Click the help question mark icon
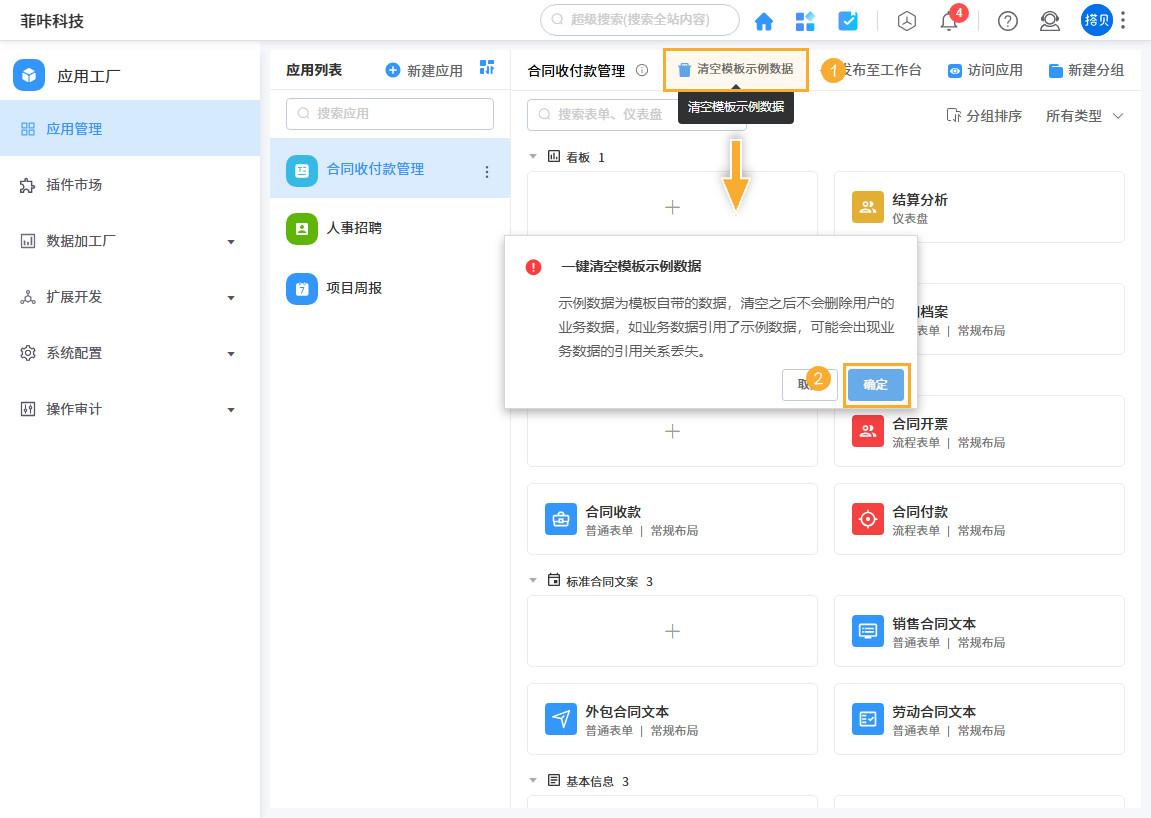 point(1007,21)
